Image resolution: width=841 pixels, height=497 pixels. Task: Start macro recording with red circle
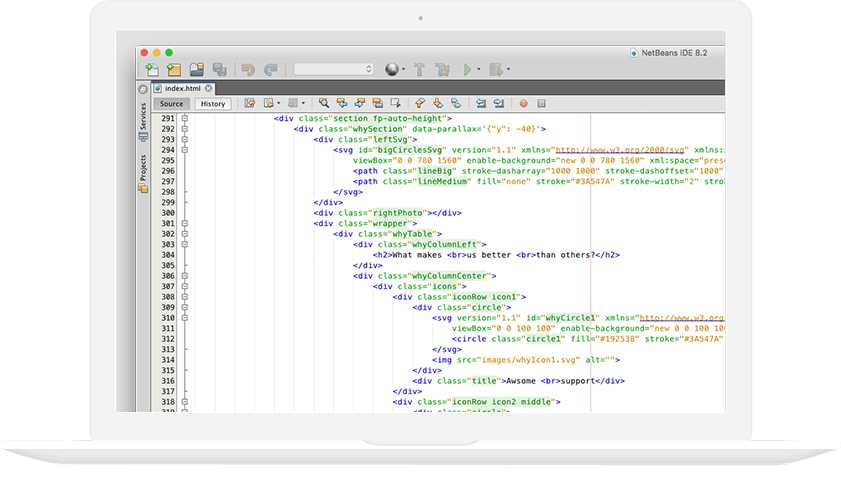523,103
